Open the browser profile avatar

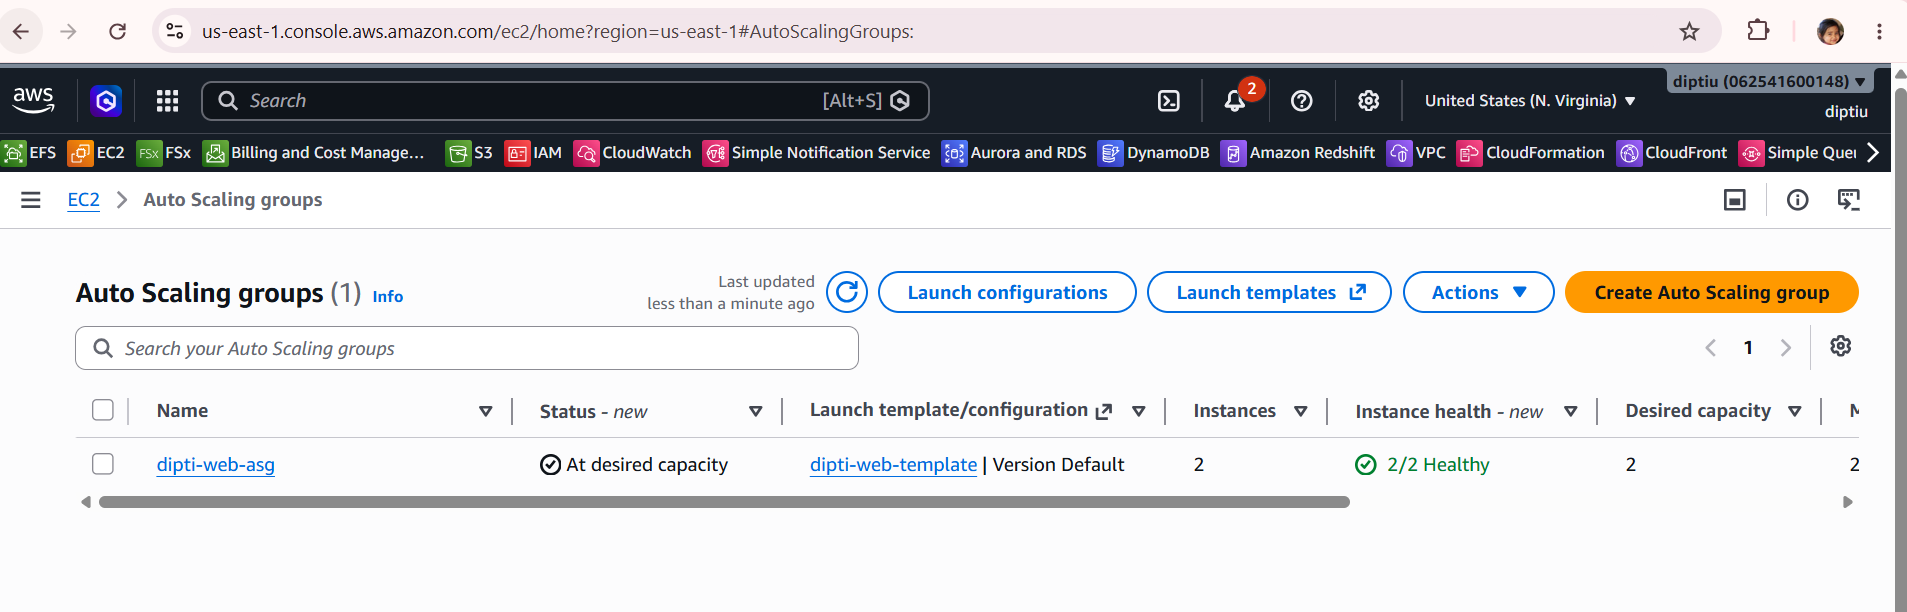[1830, 31]
